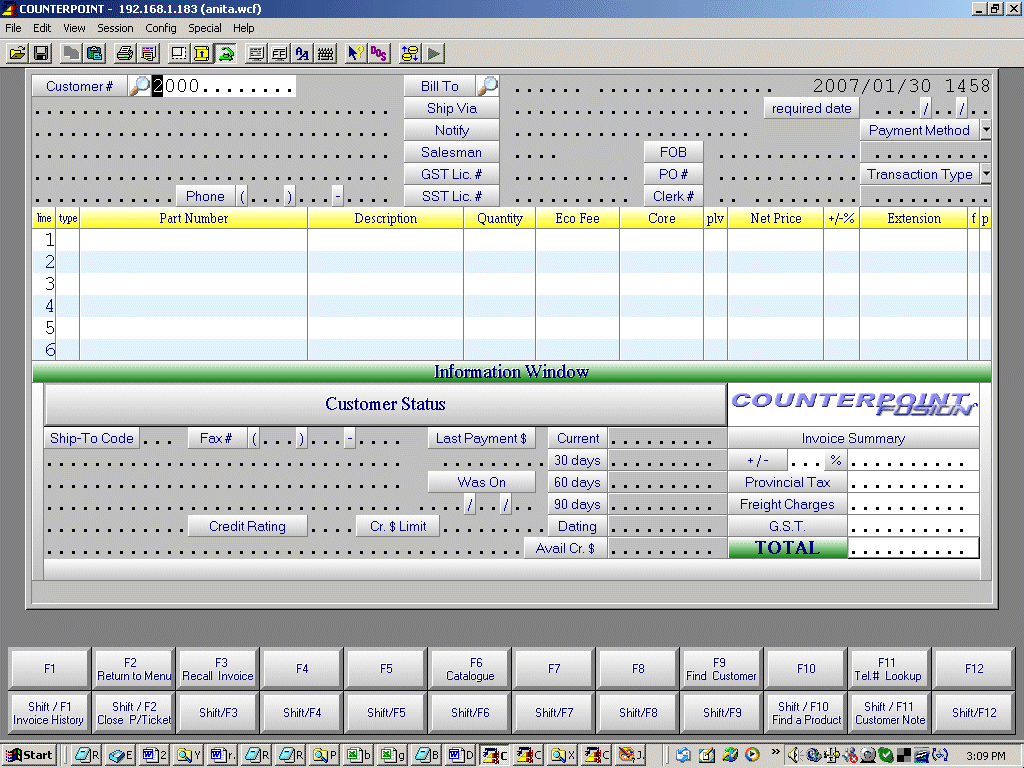Click the F6 Catalogue button

click(x=470, y=669)
